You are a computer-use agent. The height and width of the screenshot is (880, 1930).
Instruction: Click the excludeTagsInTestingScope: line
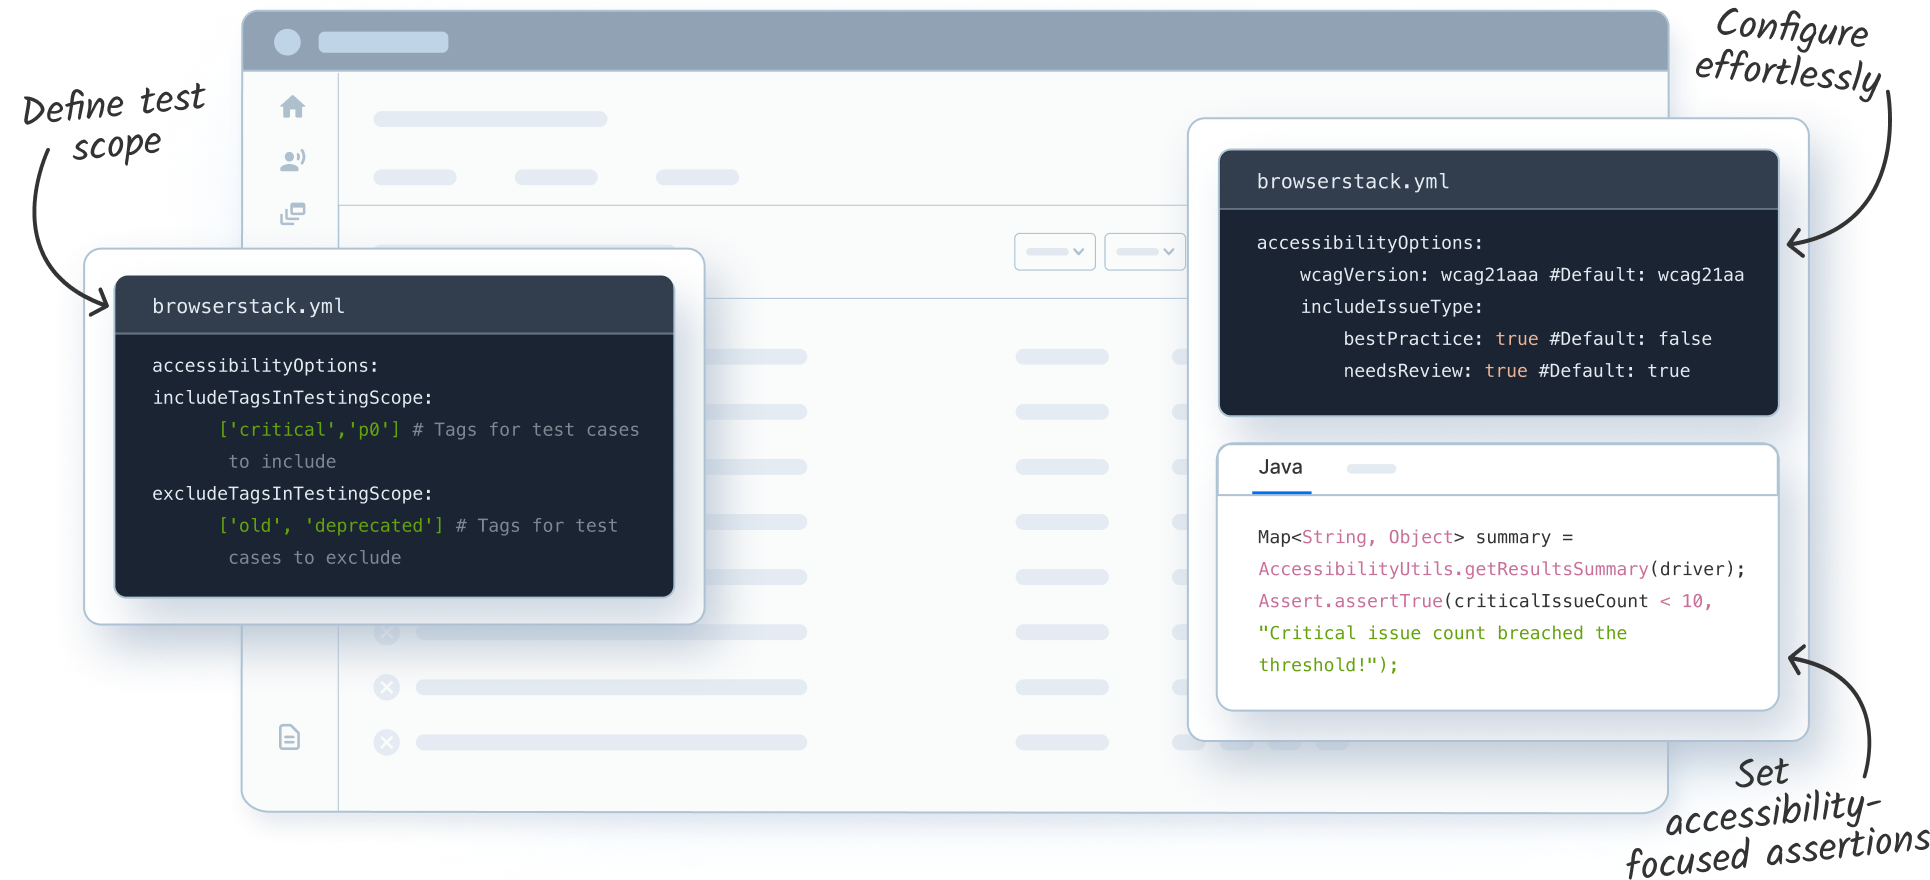click(x=292, y=494)
